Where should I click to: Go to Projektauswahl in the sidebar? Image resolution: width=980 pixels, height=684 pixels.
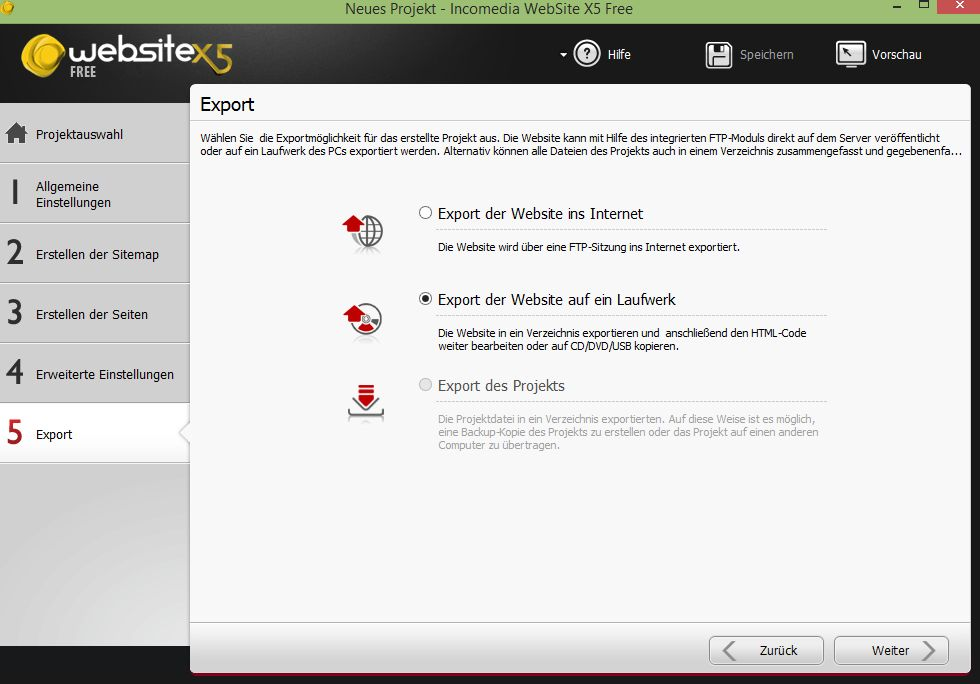(x=94, y=134)
